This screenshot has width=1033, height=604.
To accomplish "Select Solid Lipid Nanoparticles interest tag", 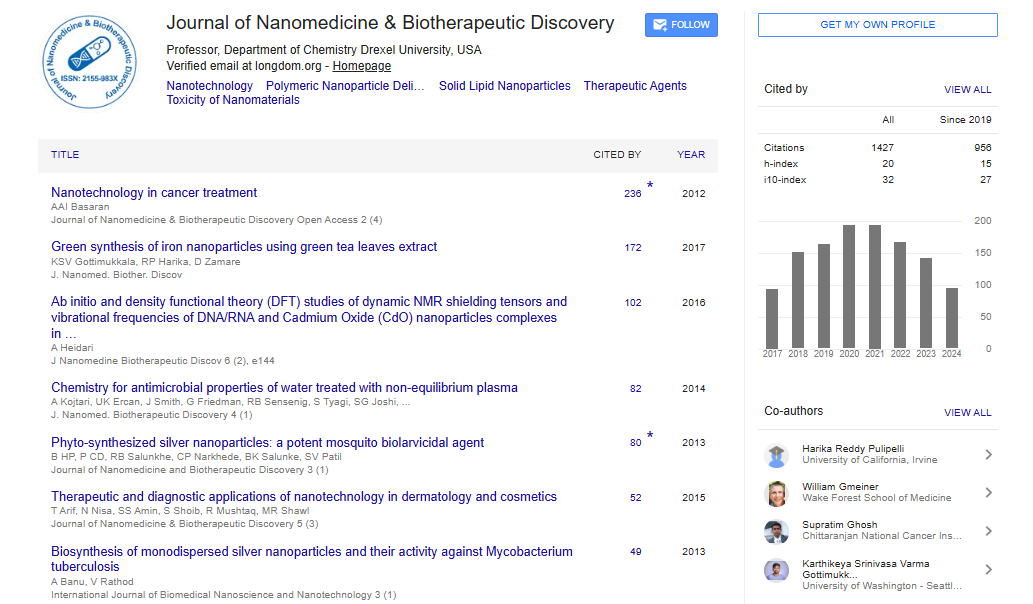I will [x=504, y=86].
